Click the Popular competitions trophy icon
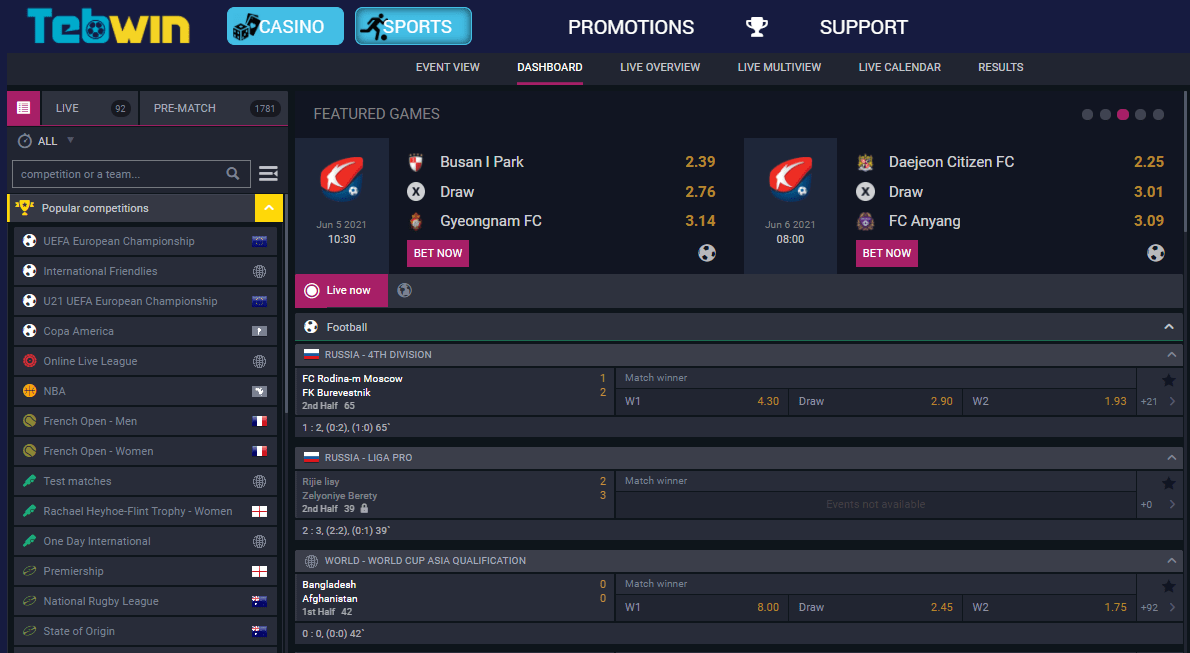The height and width of the screenshot is (653, 1190). click(25, 207)
